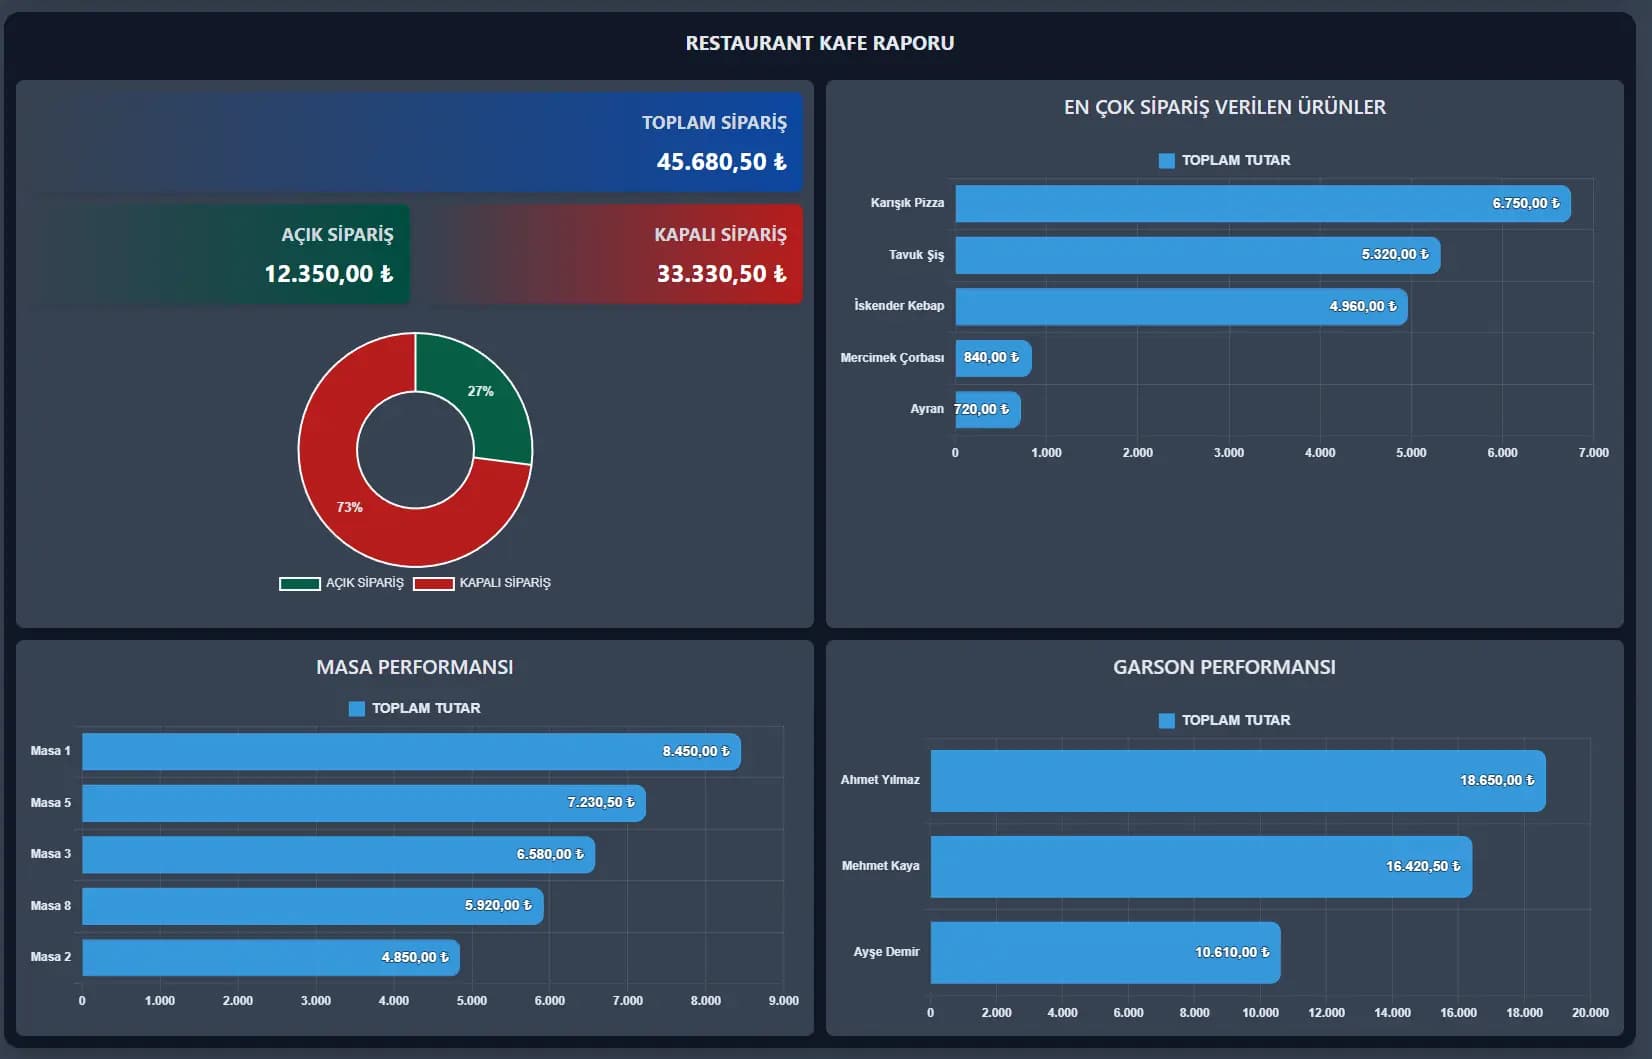Click Ahmet Yılmaz performance bar
Screen dimensions: 1652x1059
tap(1237, 780)
